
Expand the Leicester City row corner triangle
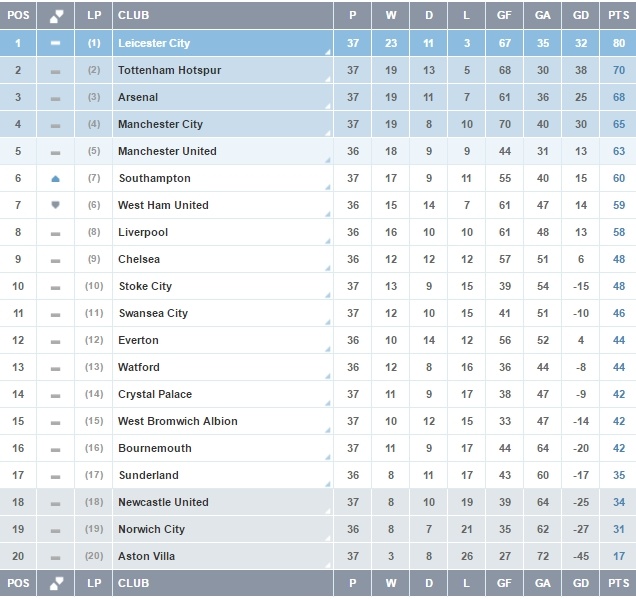click(x=329, y=53)
